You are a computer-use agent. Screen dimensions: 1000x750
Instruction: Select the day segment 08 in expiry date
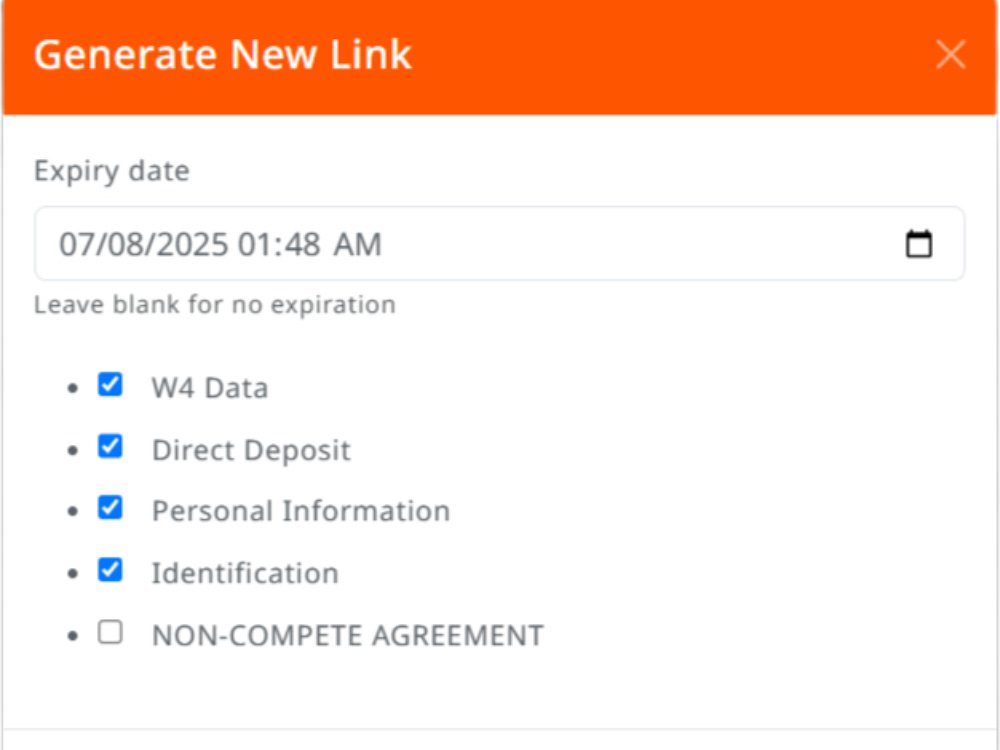pyautogui.click(x=120, y=244)
